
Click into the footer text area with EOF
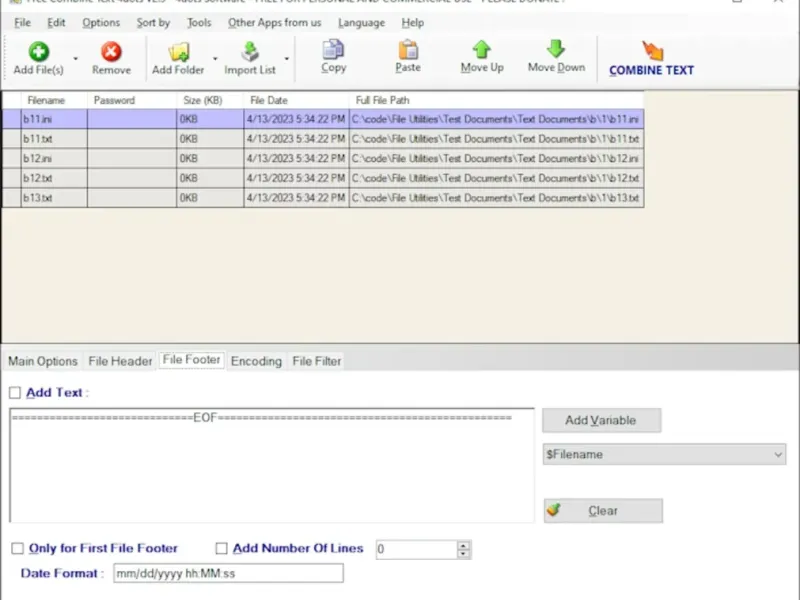[271, 465]
